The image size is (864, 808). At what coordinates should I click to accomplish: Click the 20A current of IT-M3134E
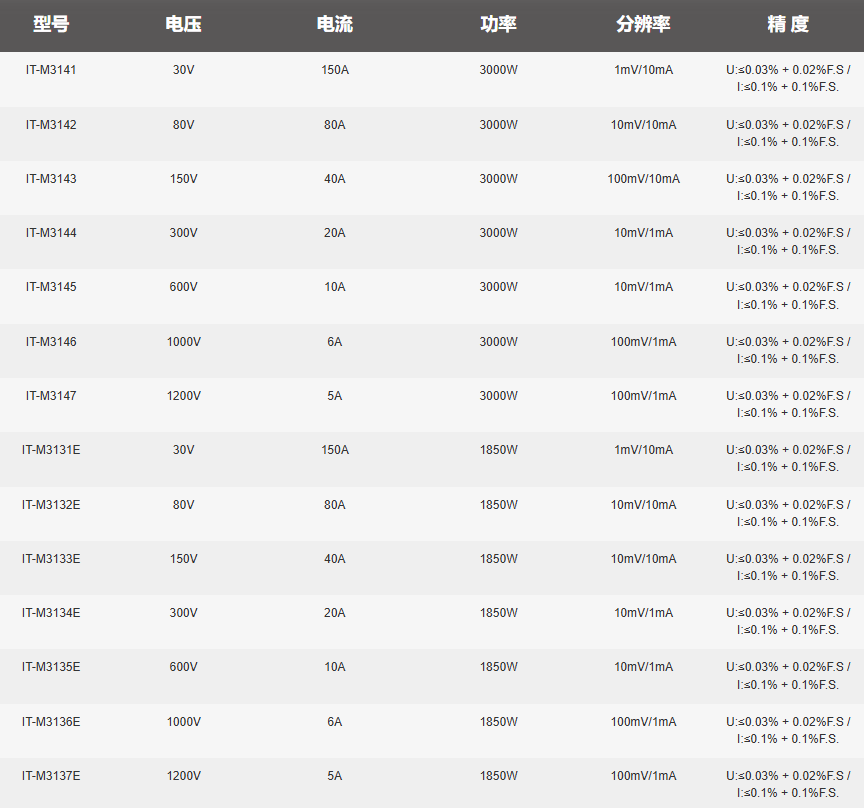(334, 613)
